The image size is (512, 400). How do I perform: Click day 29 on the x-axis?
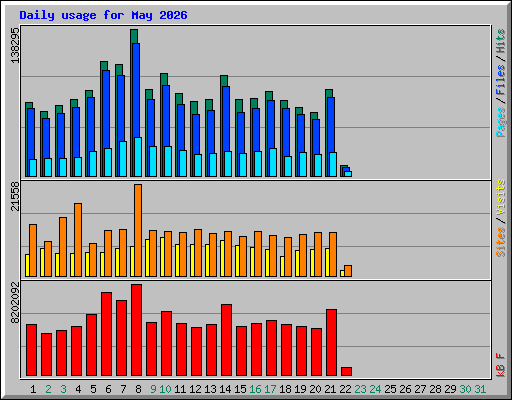(x=450, y=389)
